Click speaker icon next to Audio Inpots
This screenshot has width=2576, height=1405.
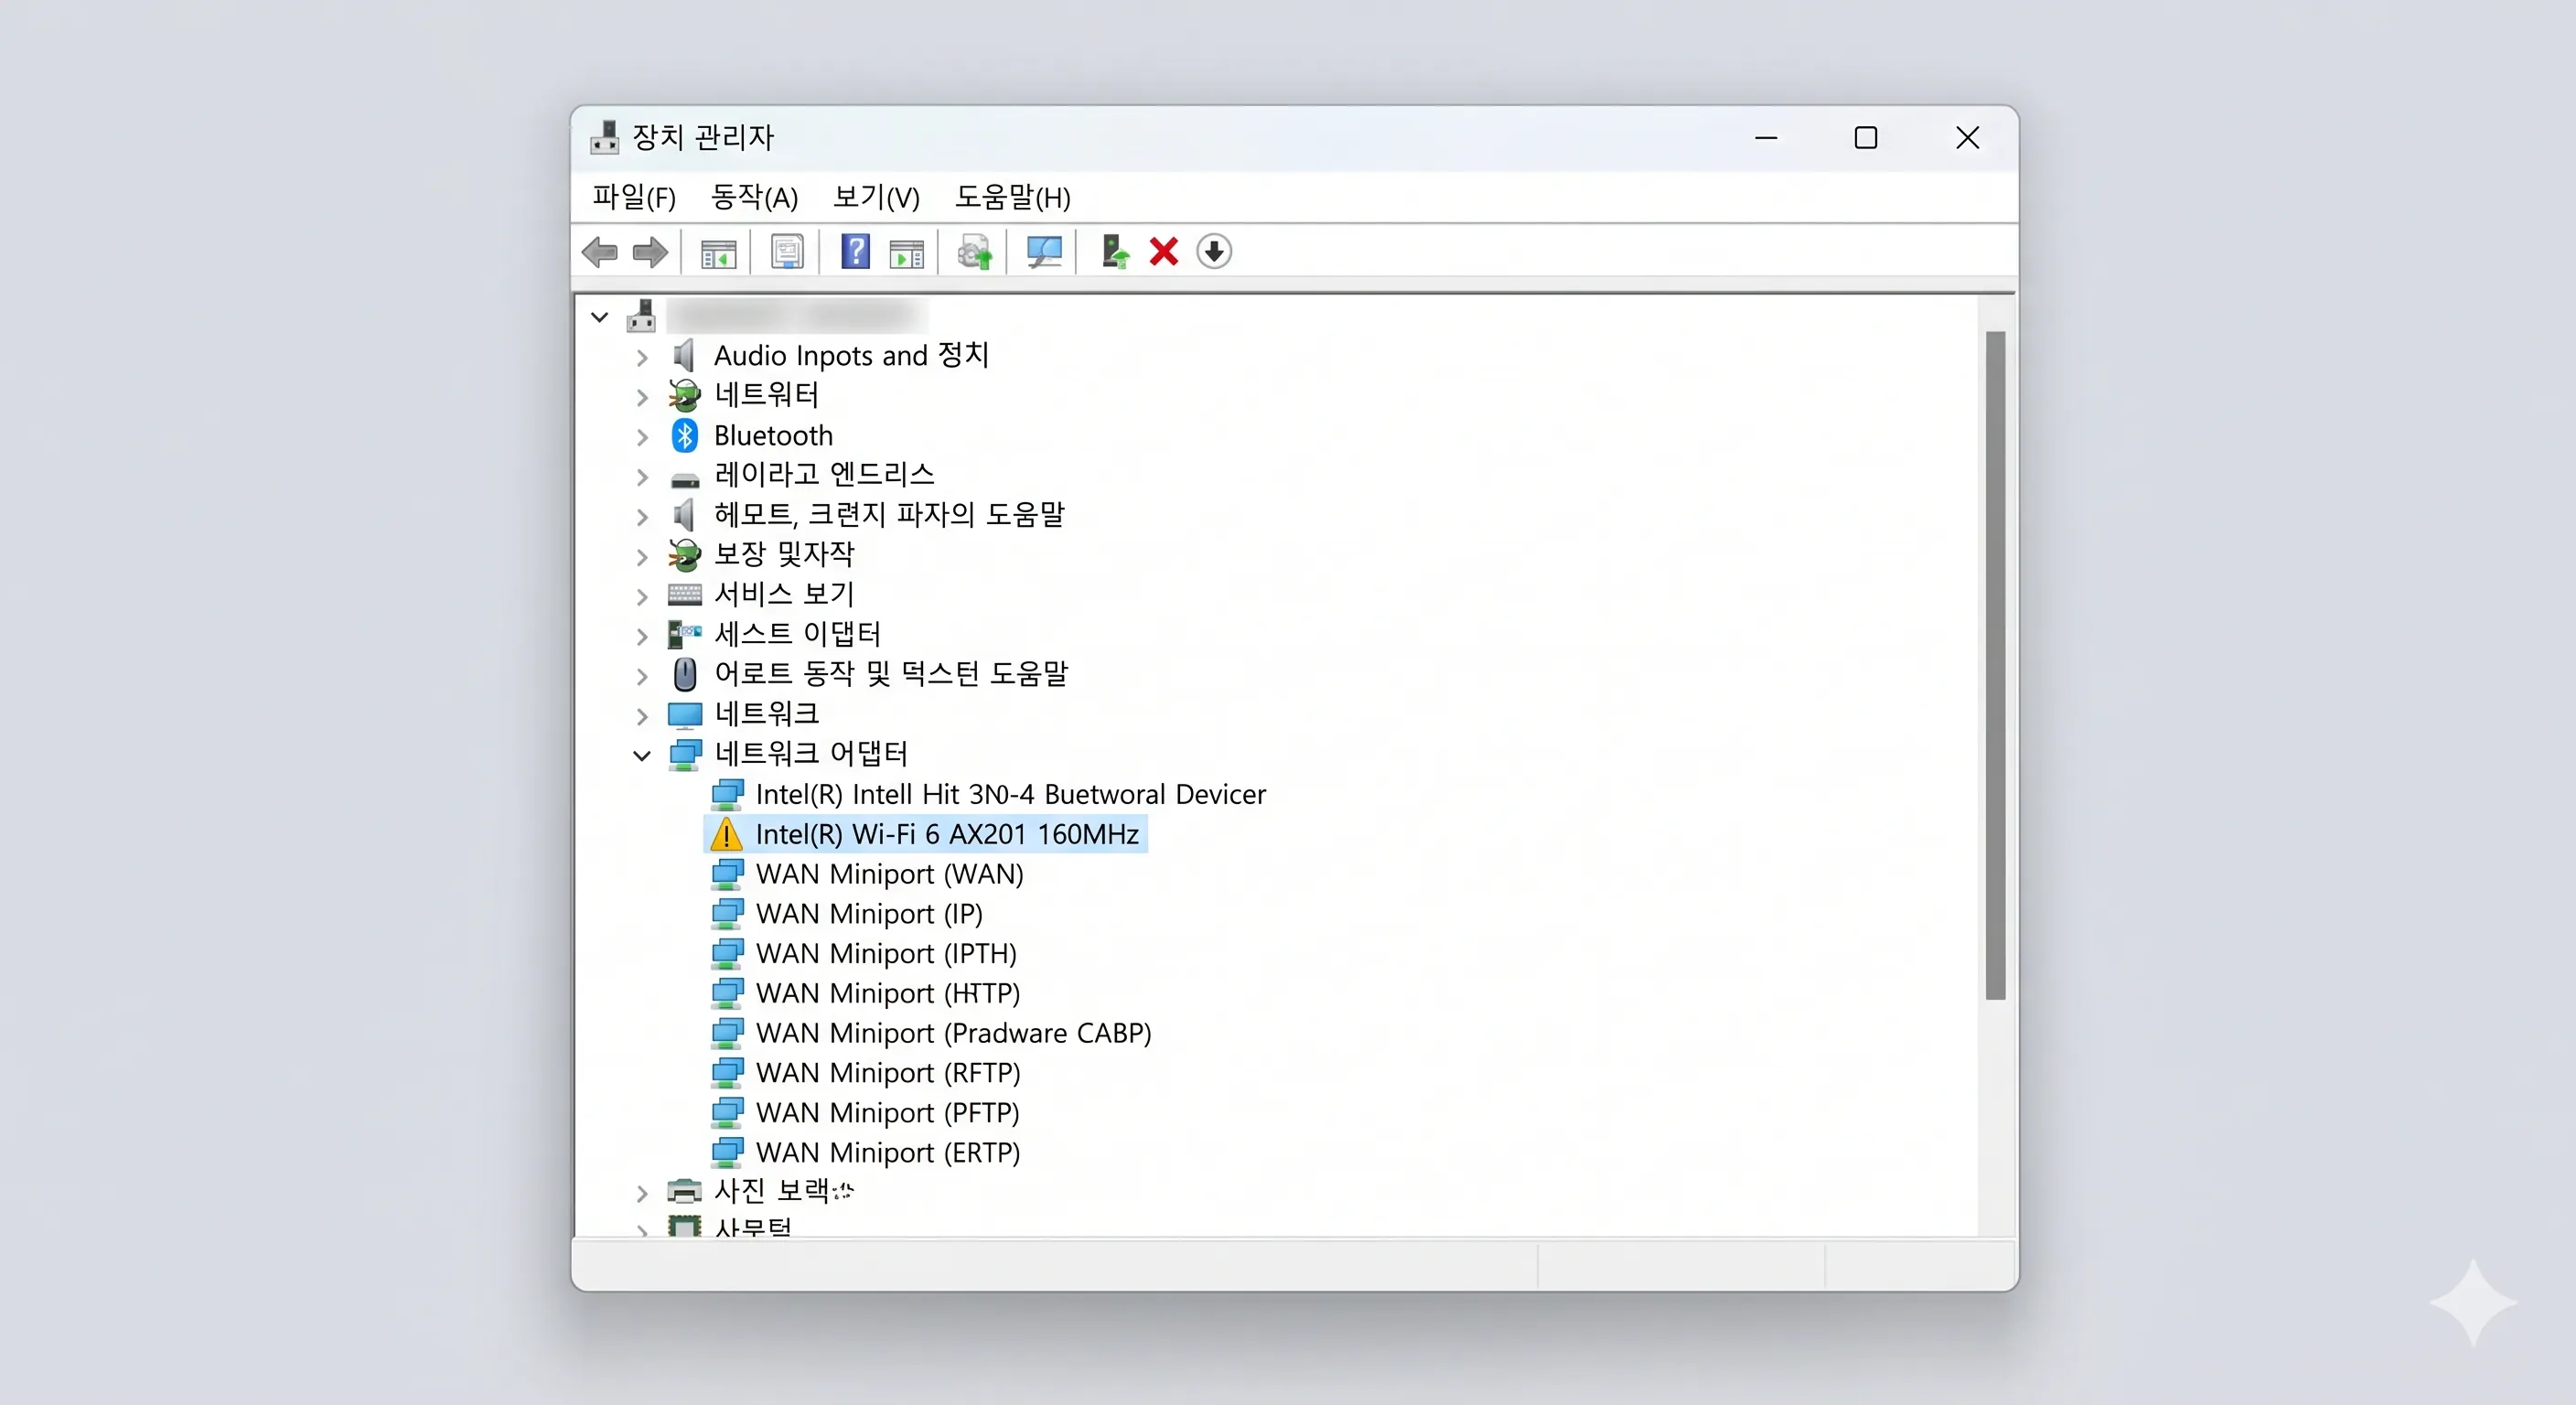pos(684,355)
